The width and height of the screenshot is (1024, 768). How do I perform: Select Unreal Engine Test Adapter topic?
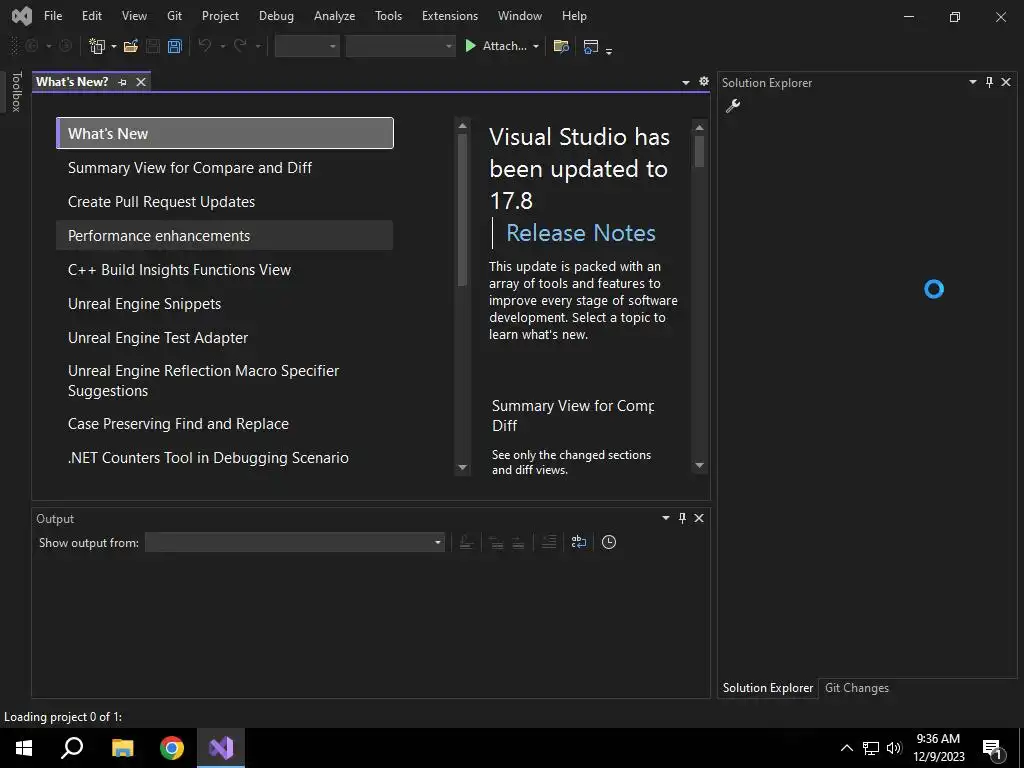(x=225, y=338)
